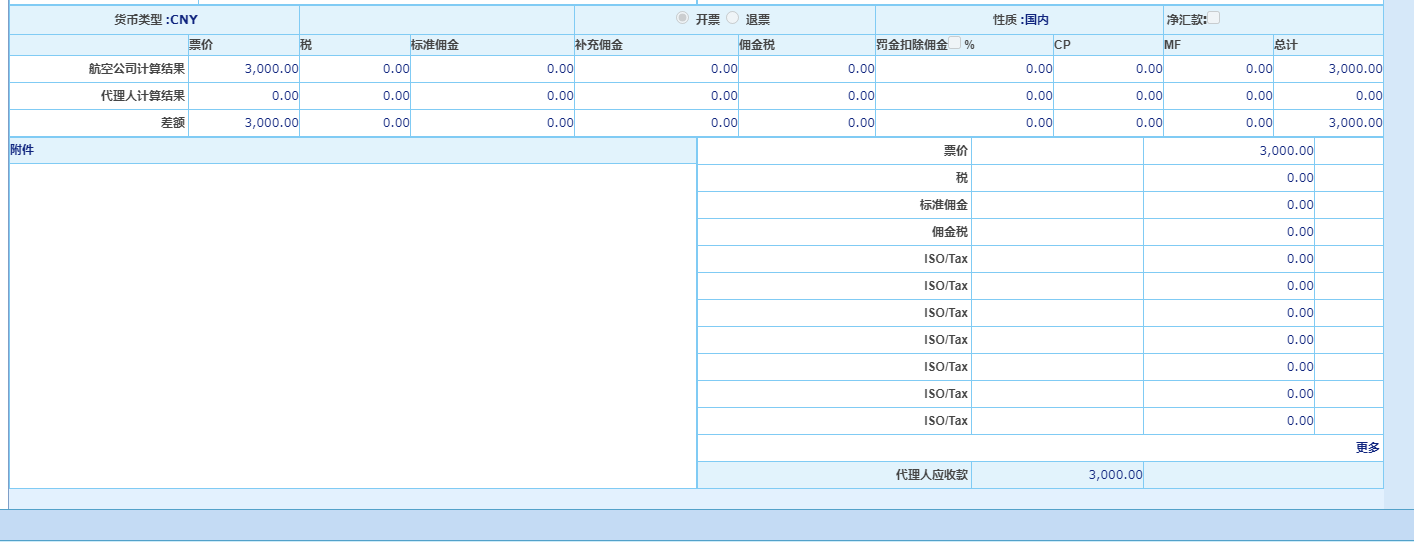Click 代理人计算结果 标准佣金 field
This screenshot has height=542, width=1414.
pos(492,96)
